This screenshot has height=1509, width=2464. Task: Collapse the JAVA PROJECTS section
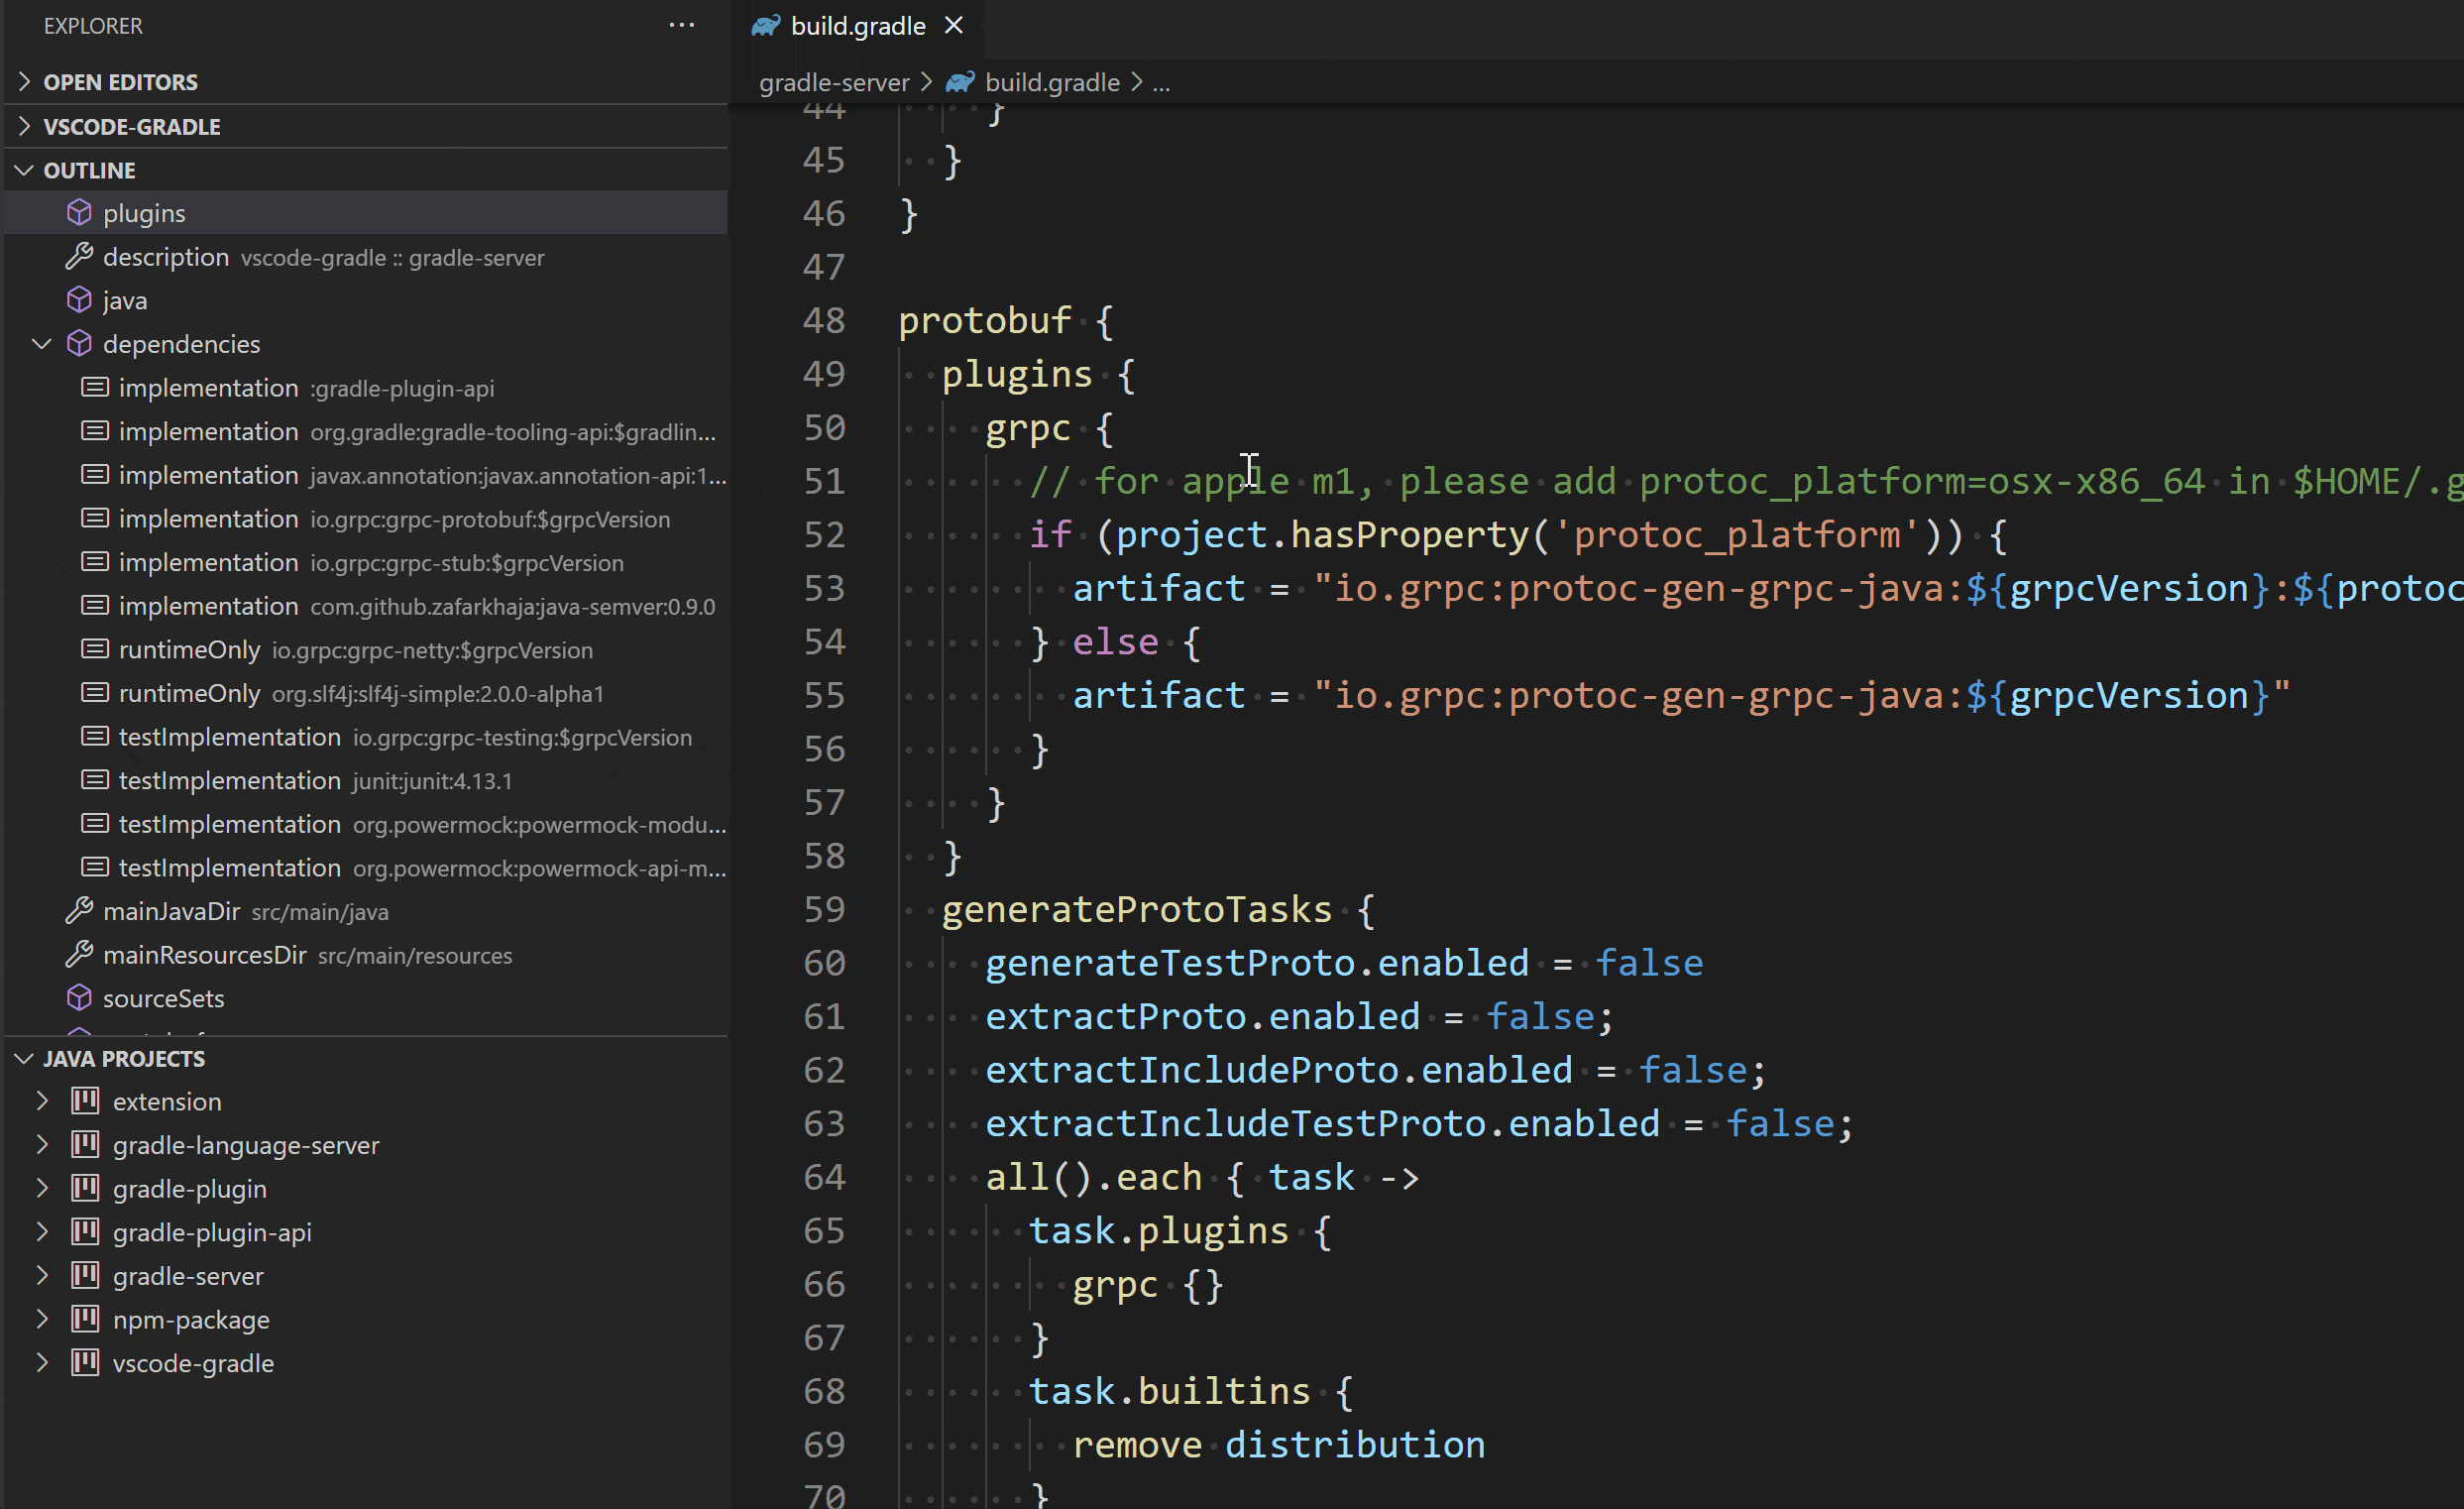[x=25, y=1058]
